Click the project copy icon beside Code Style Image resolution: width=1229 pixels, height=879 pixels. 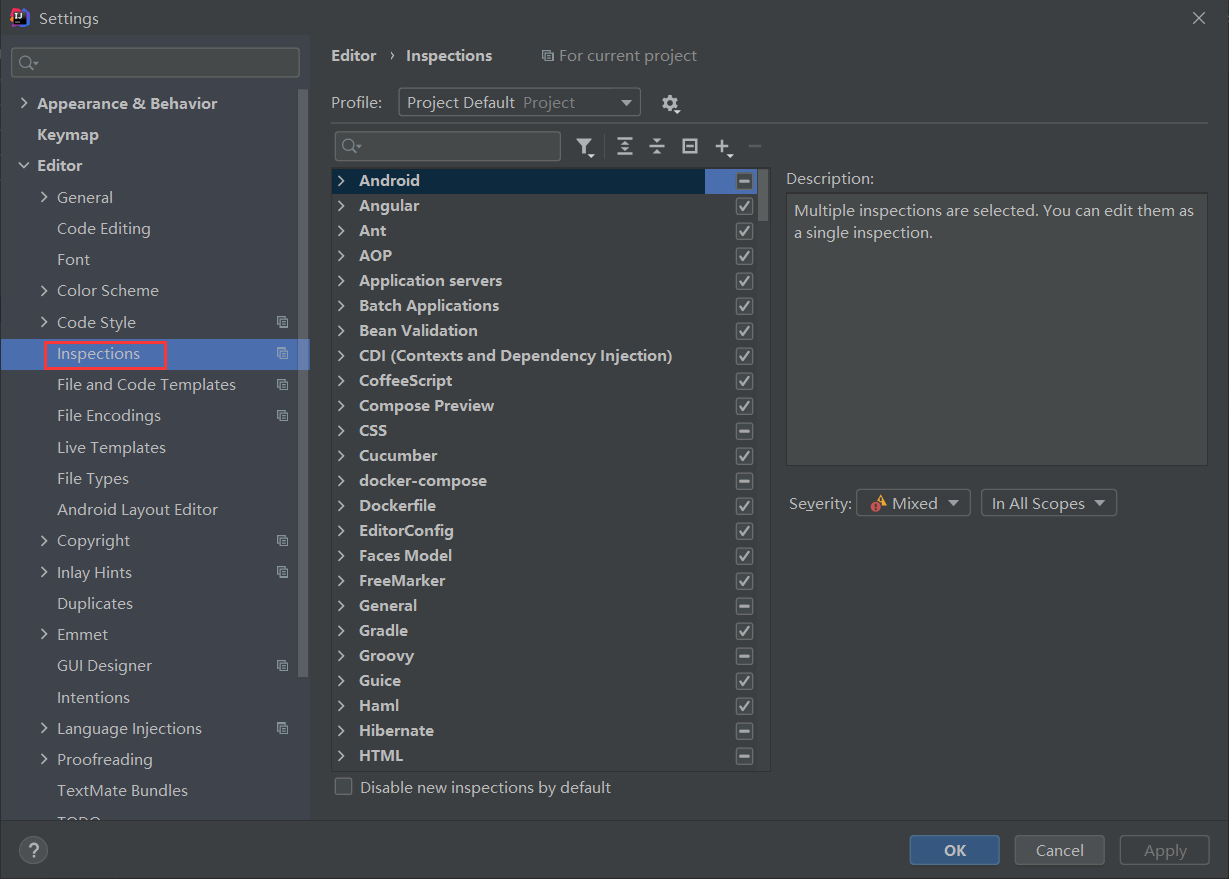point(283,322)
